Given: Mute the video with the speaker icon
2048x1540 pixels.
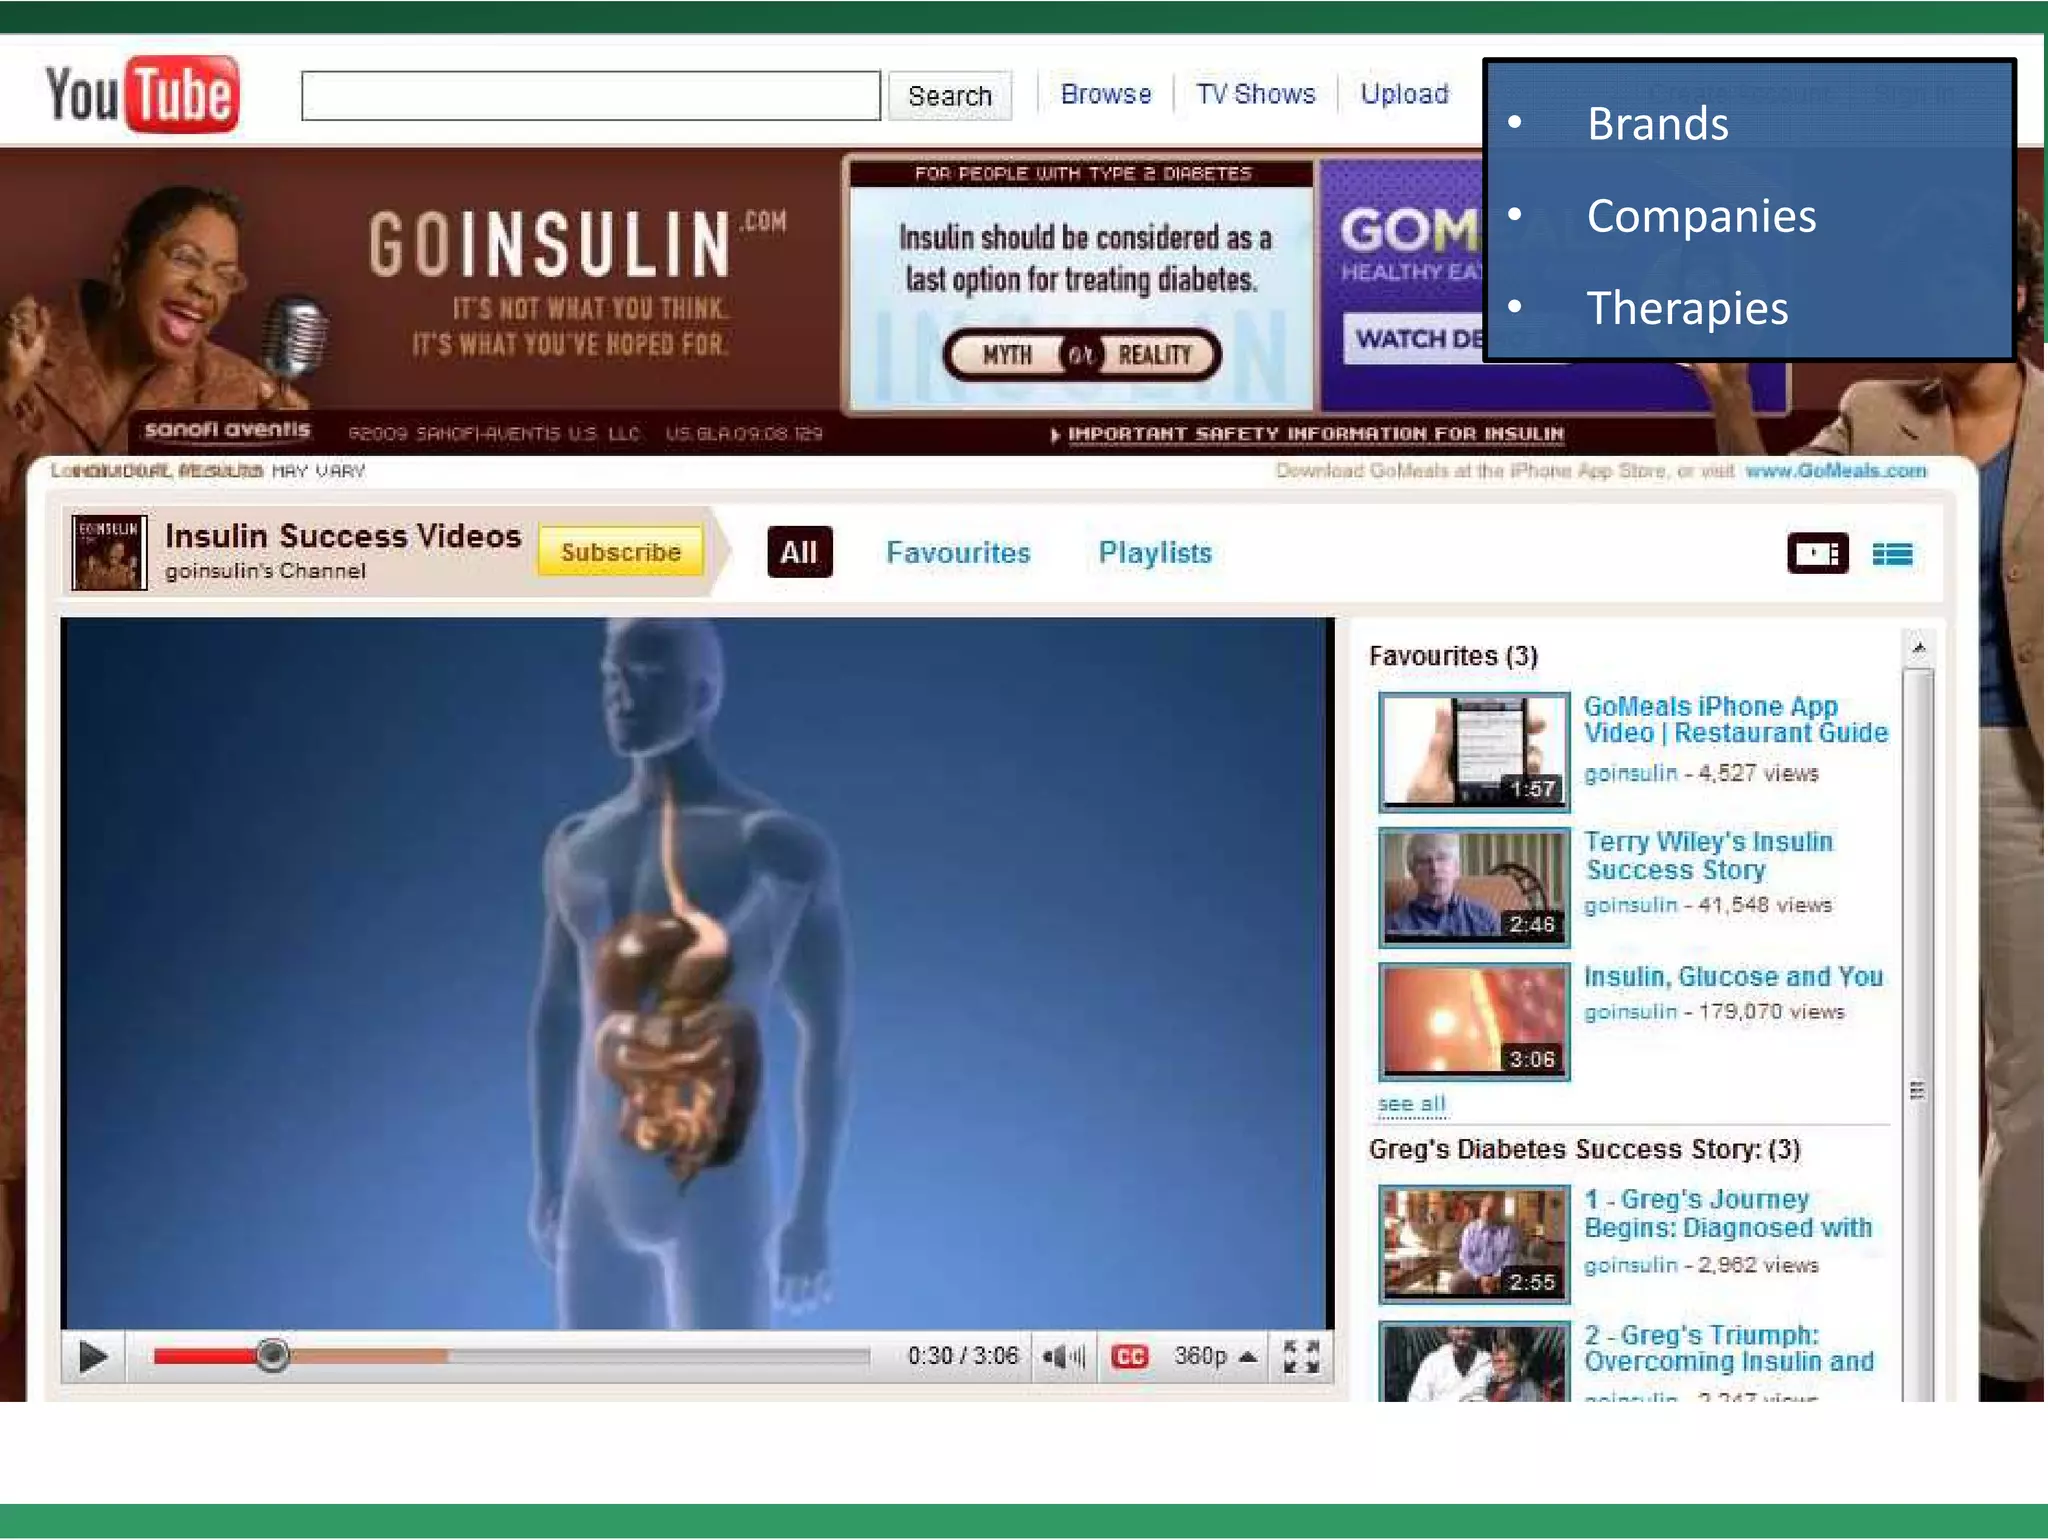Looking at the screenshot, I should pyautogui.click(x=1063, y=1357).
